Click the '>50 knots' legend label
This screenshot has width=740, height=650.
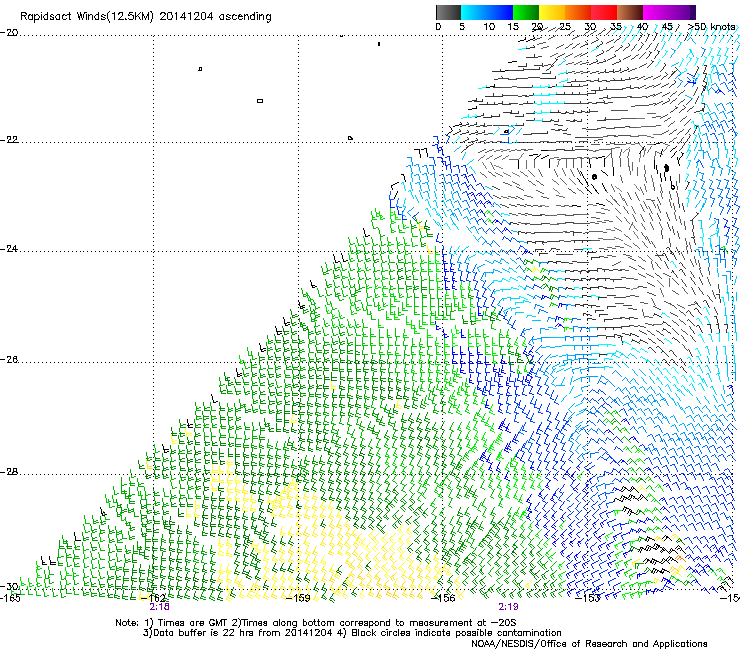point(711,27)
